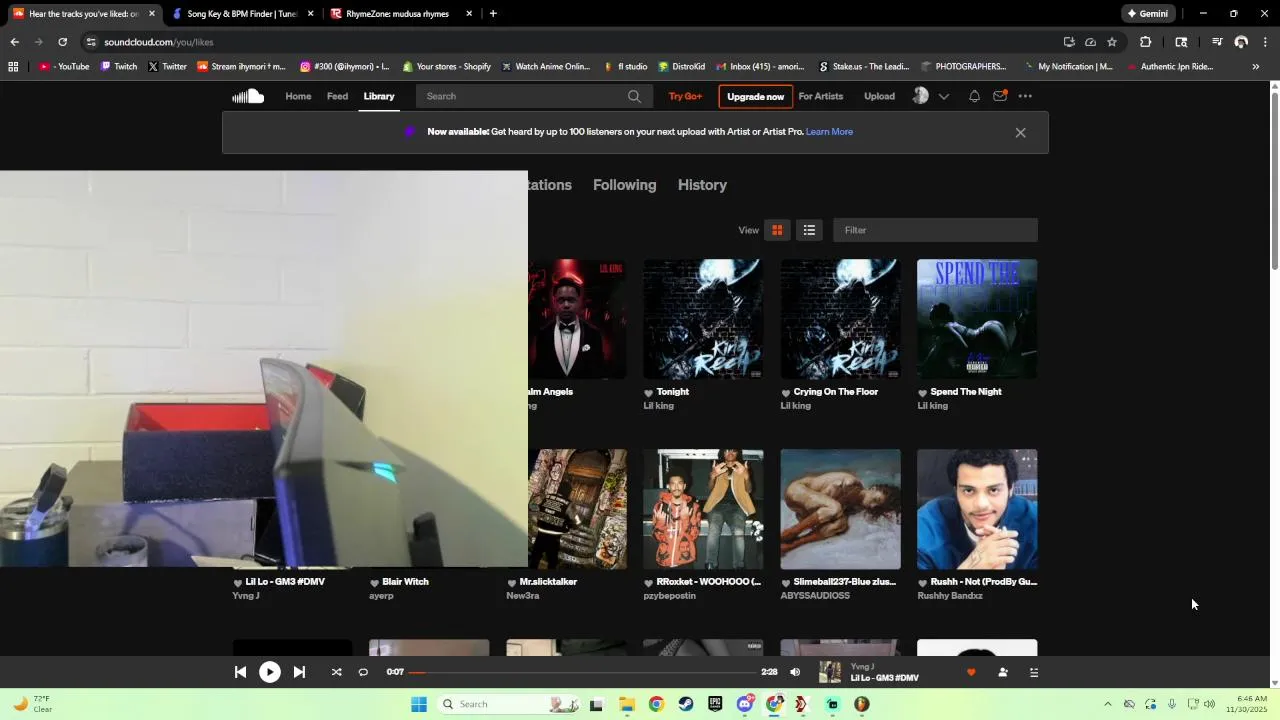
Task: Toggle shuffle in the player bar
Action: [x=337, y=672]
